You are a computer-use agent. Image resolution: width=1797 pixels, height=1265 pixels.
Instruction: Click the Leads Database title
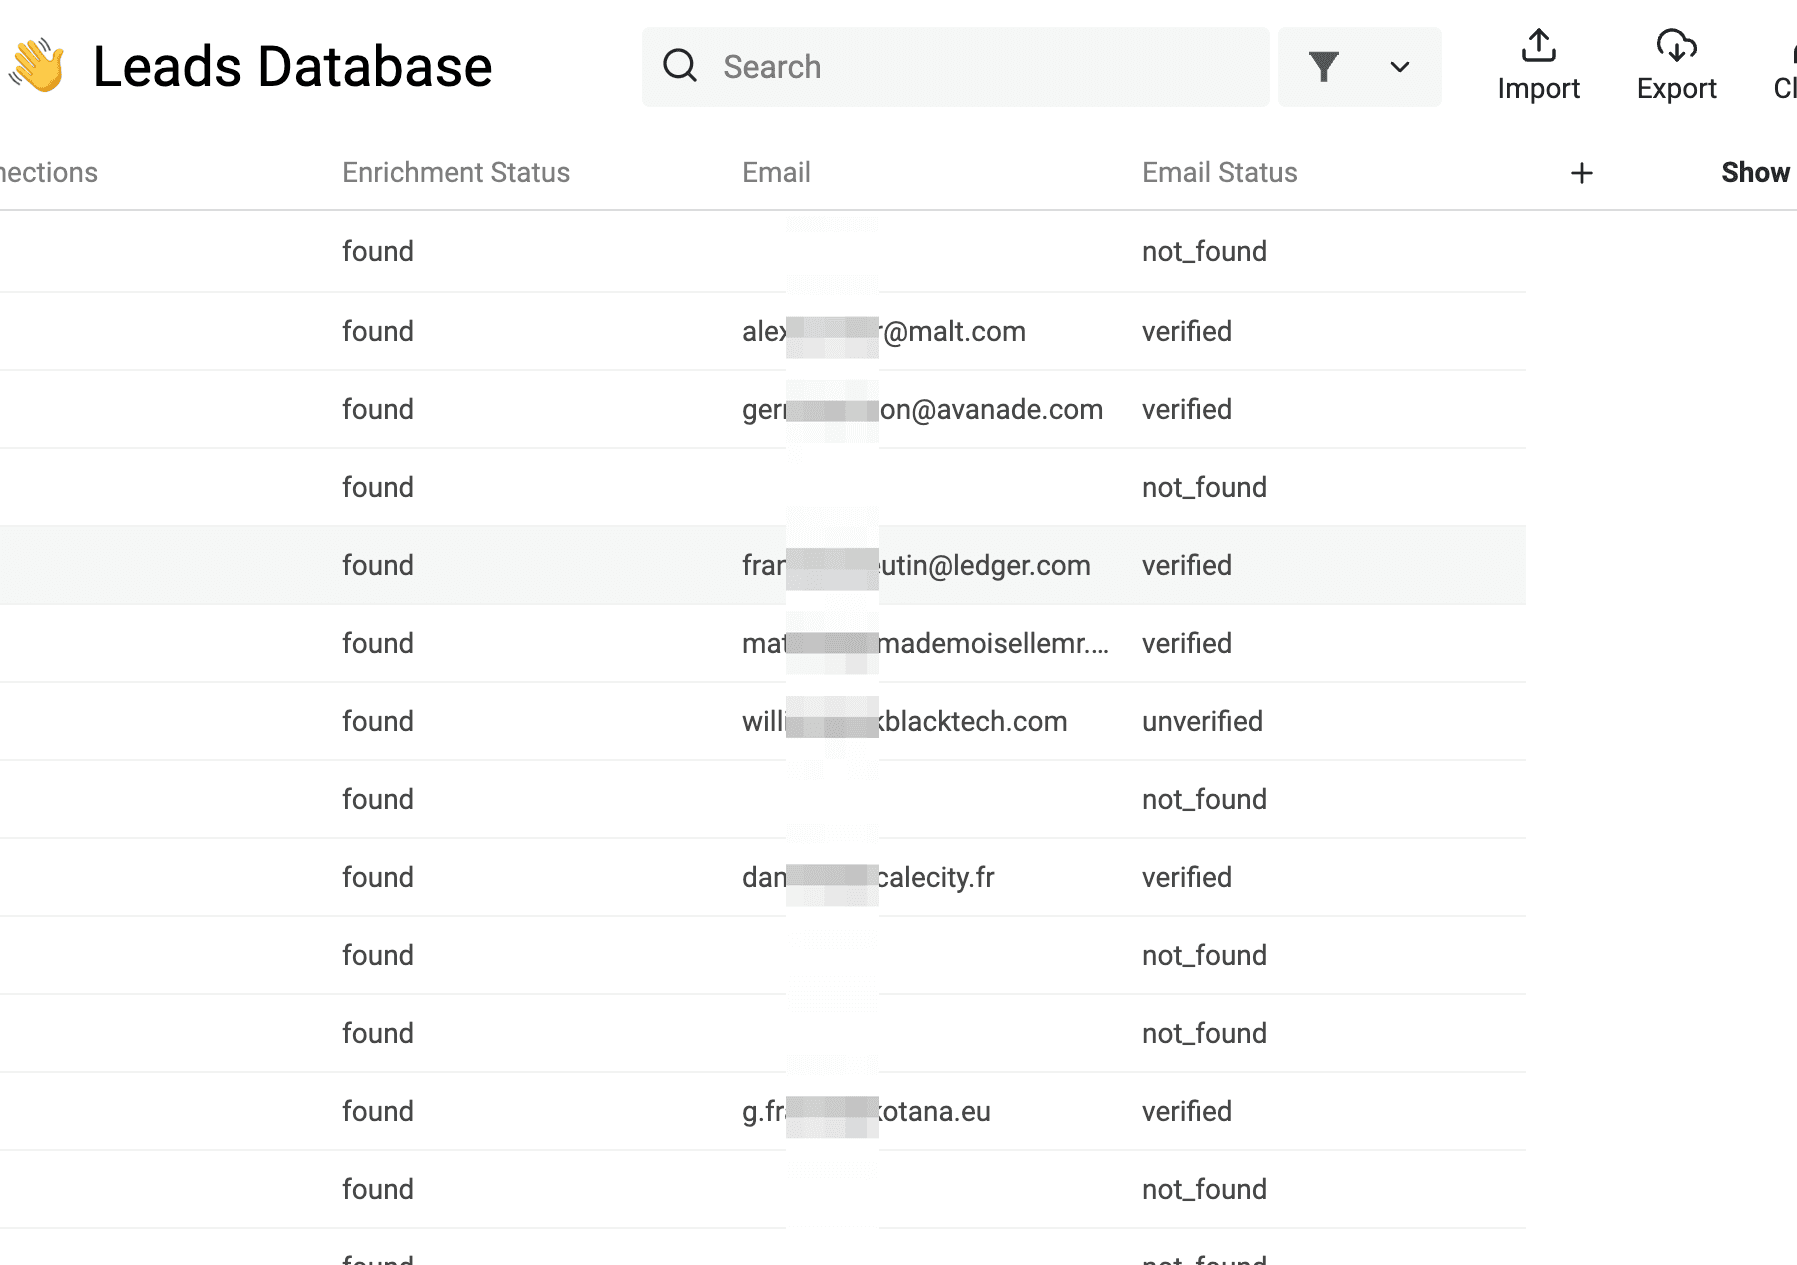coord(292,67)
